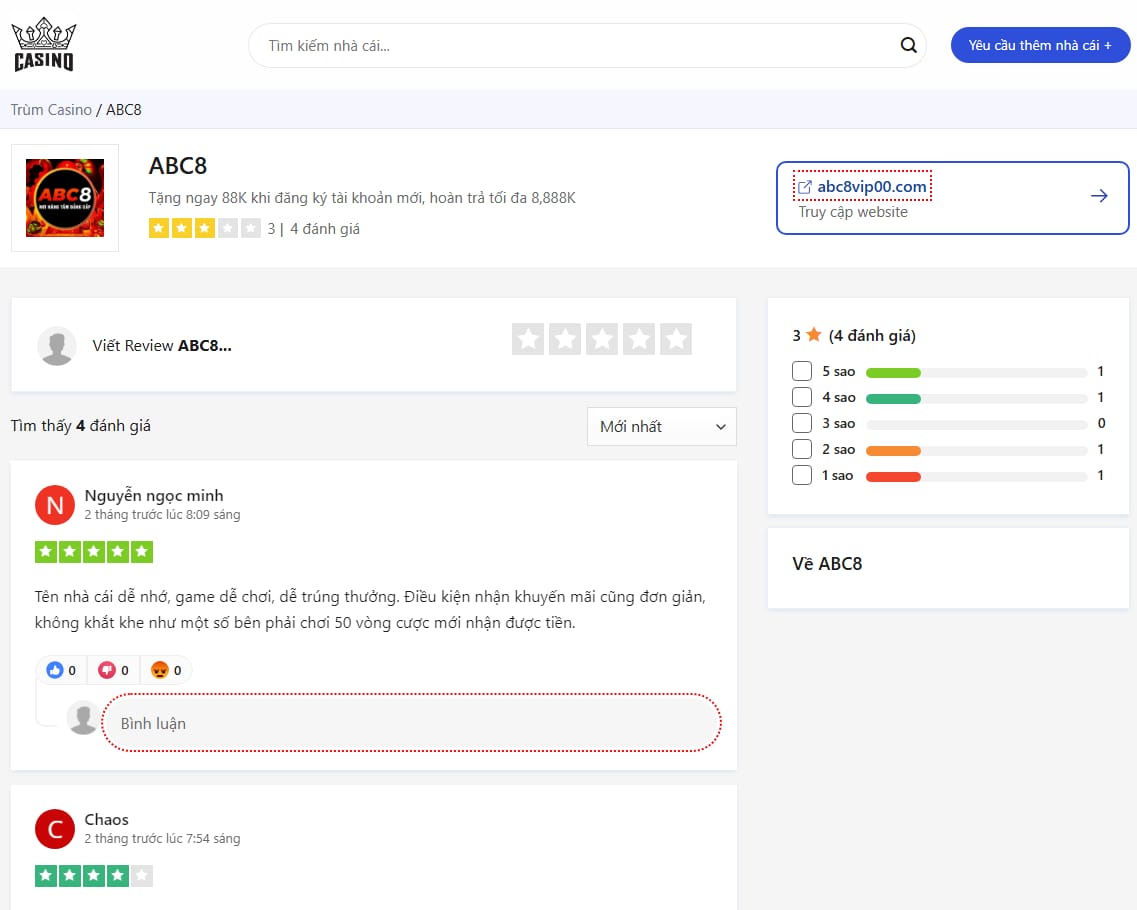Click the ABC8 heading title
The height and width of the screenshot is (910, 1137).
178,166
